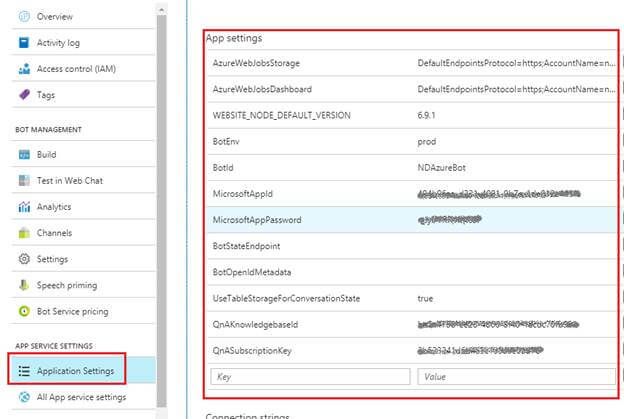This screenshot has height=419, width=624.
Task: Select the Channels cube icon
Action: 24,233
